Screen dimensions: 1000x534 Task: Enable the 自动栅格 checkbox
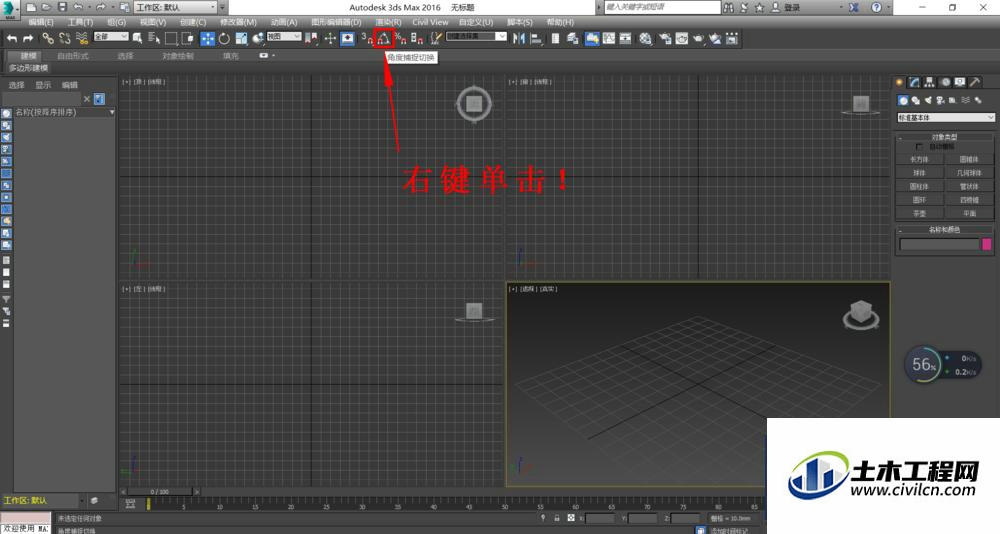click(x=919, y=147)
